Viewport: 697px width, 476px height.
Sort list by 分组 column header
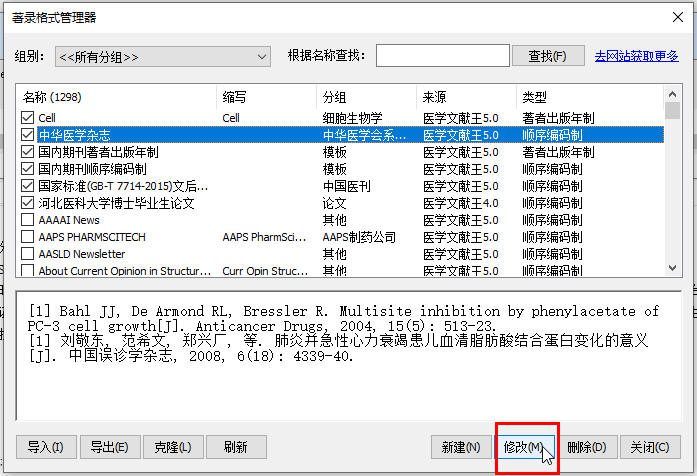tap(366, 97)
